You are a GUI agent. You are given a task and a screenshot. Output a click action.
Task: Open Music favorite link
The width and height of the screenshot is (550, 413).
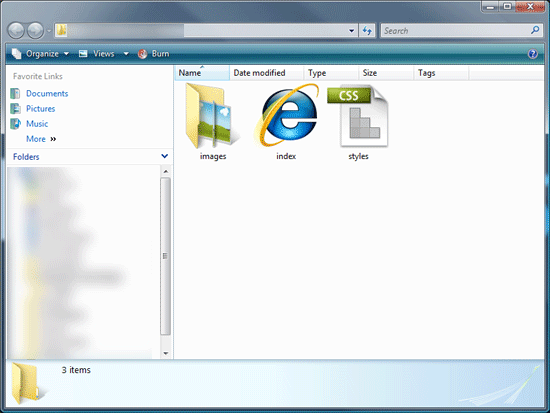pyautogui.click(x=37, y=124)
